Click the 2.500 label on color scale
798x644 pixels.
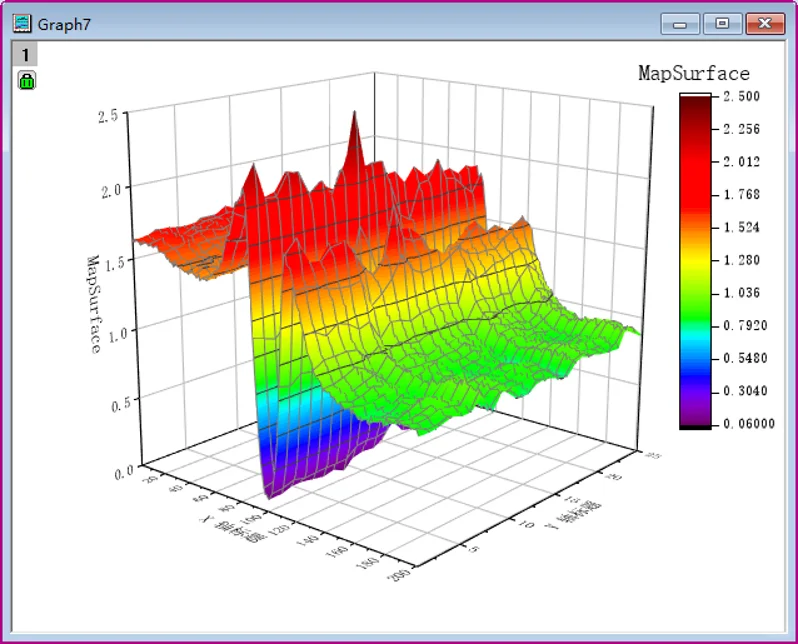click(742, 96)
